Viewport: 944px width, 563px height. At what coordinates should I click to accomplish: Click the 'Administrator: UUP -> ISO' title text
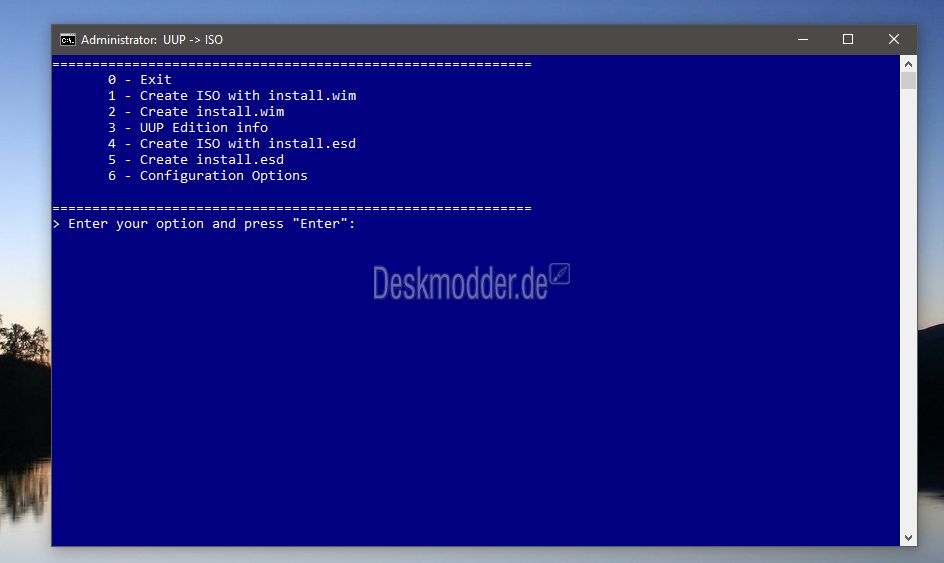[x=152, y=40]
